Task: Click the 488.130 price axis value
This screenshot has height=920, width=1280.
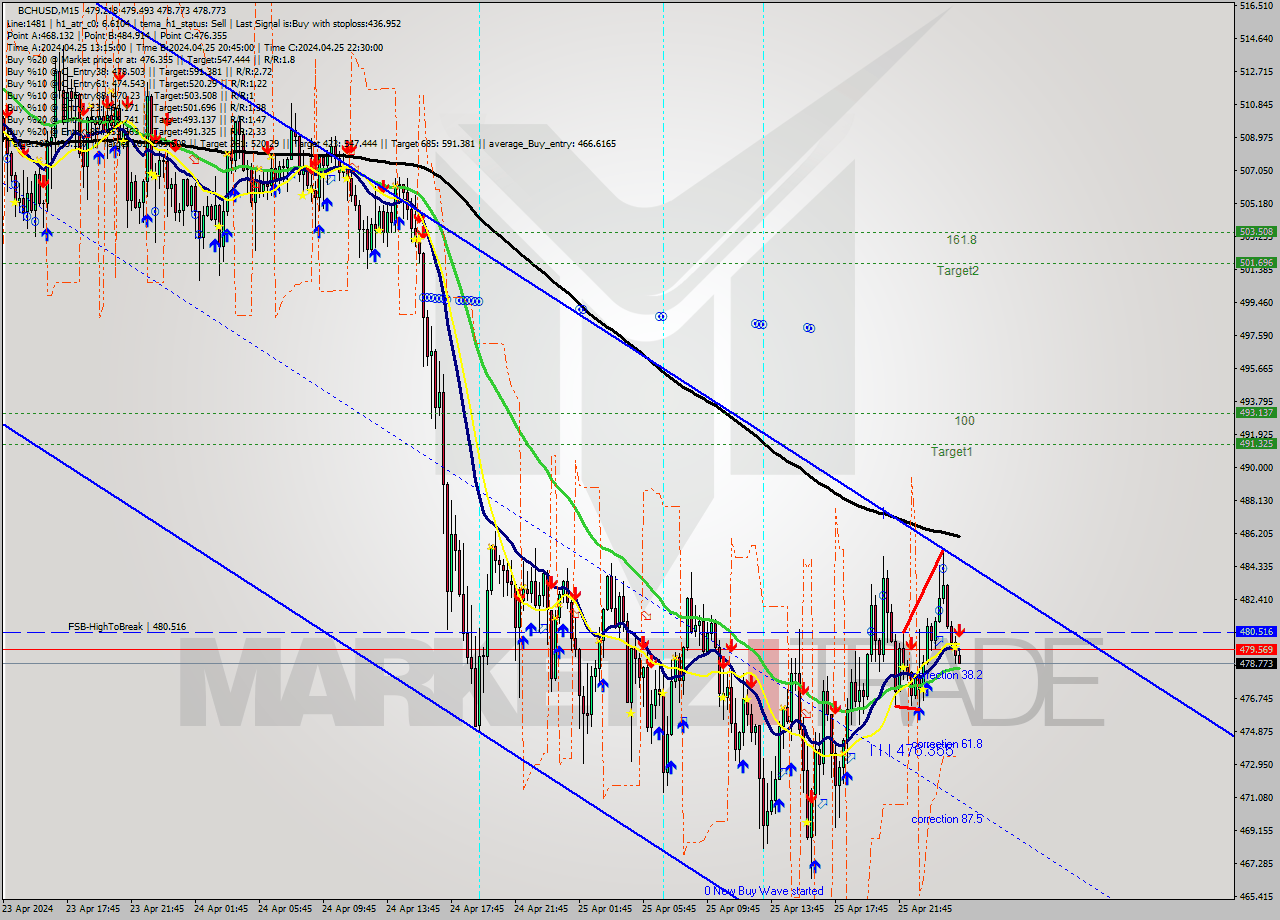Action: pos(1256,501)
